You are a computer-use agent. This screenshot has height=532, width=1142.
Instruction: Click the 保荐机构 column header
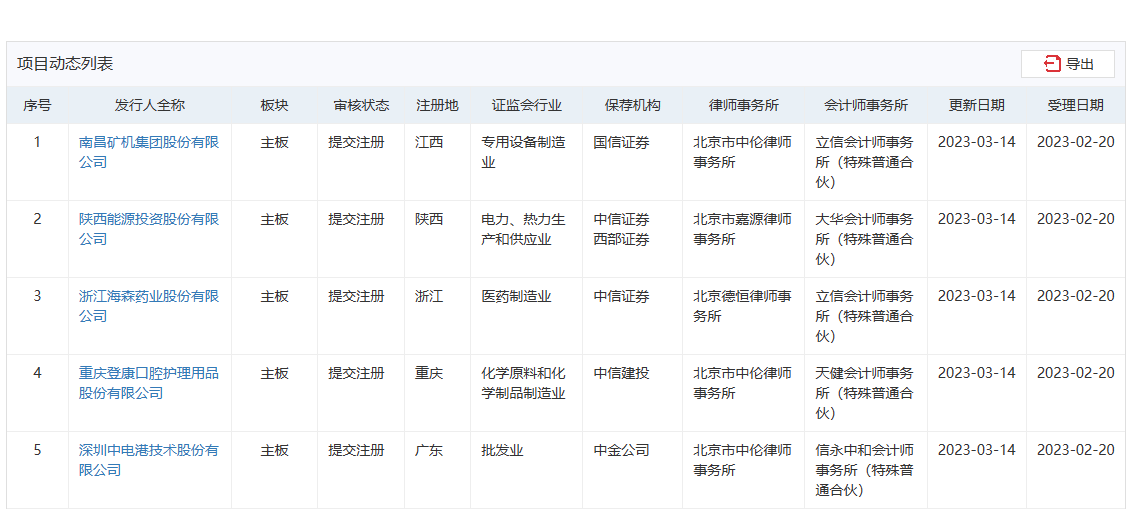click(632, 105)
